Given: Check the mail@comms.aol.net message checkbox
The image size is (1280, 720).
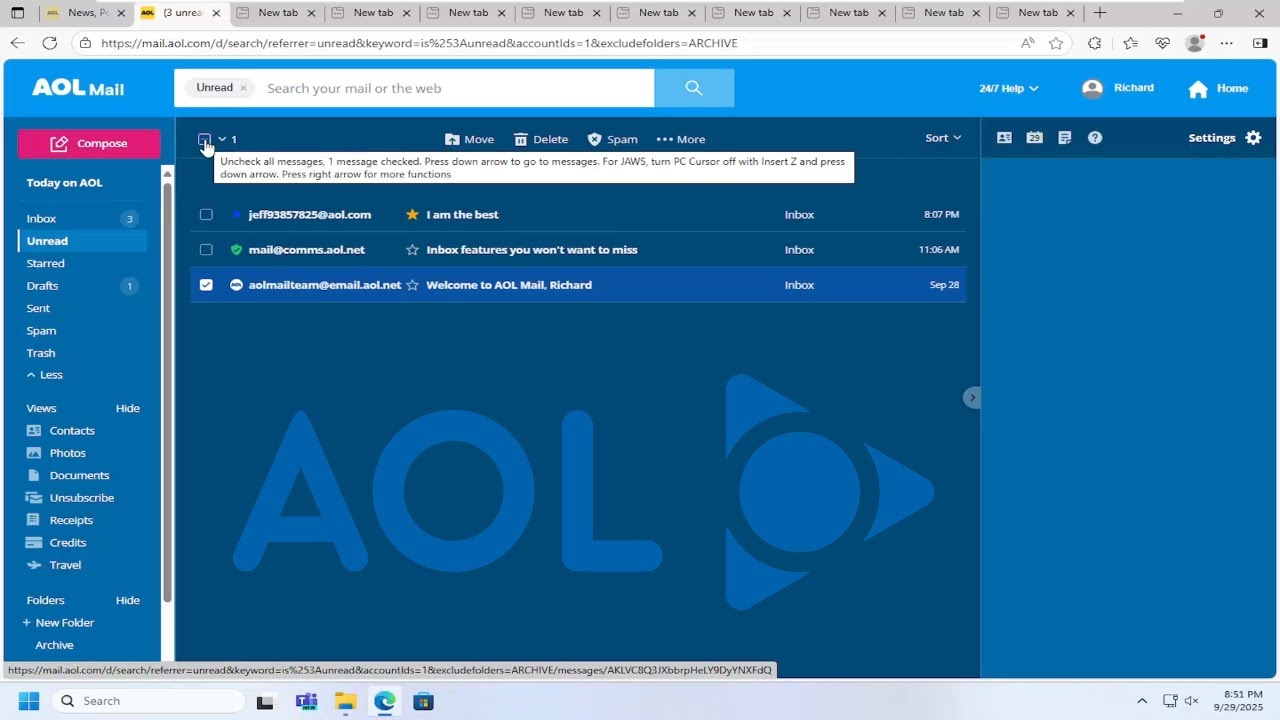Looking at the screenshot, I should (x=206, y=249).
